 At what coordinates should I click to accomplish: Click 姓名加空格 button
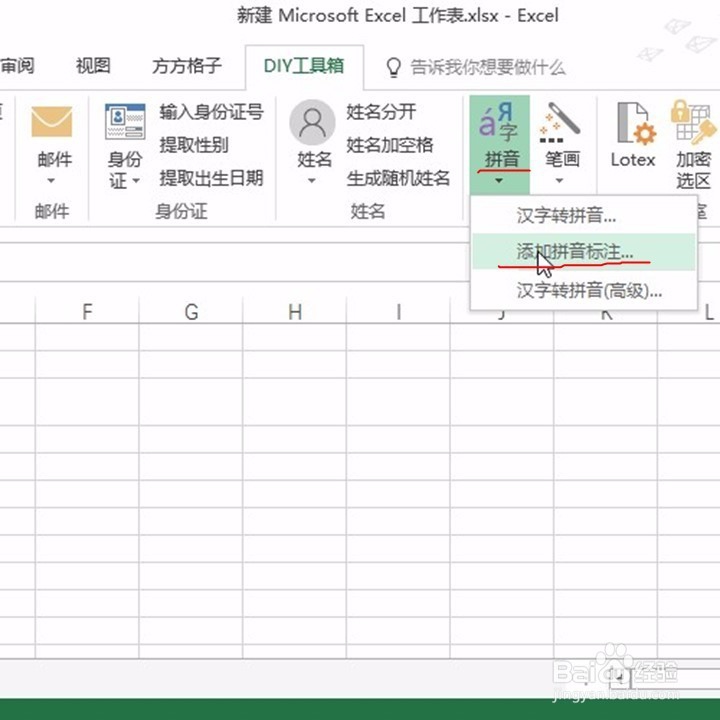(x=390, y=145)
